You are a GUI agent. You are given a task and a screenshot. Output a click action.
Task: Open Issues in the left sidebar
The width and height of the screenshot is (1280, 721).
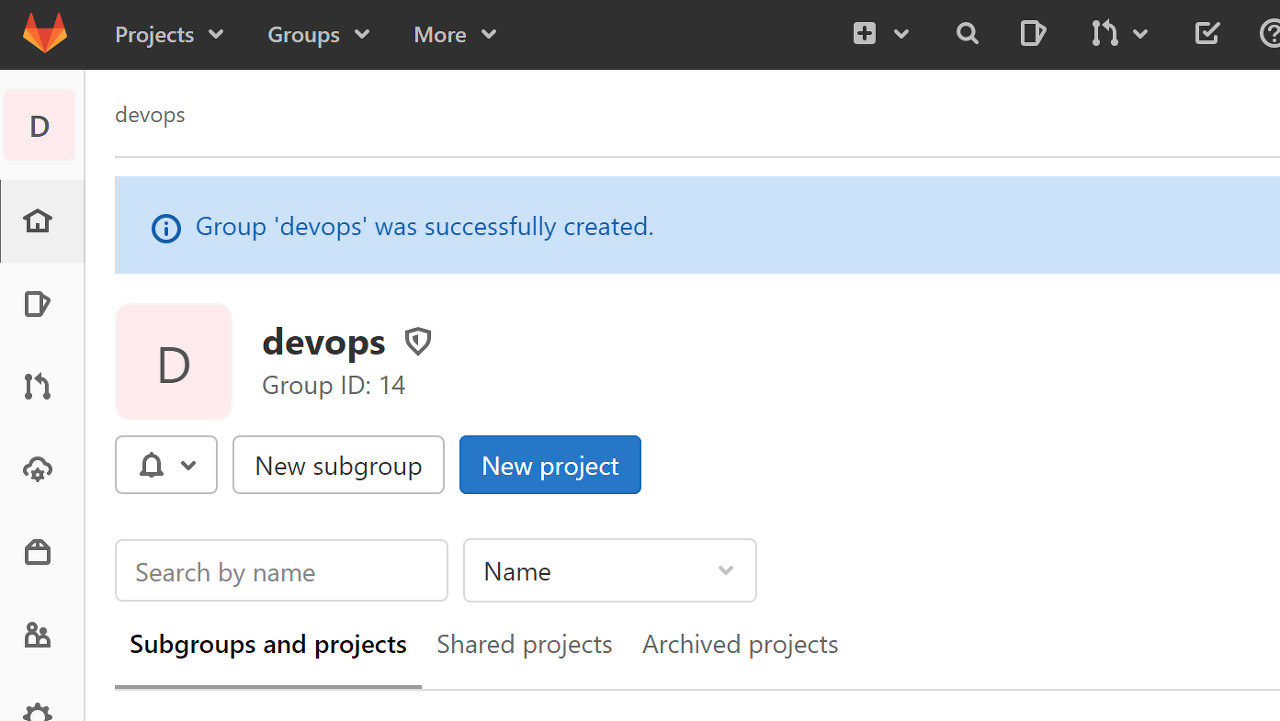click(38, 304)
